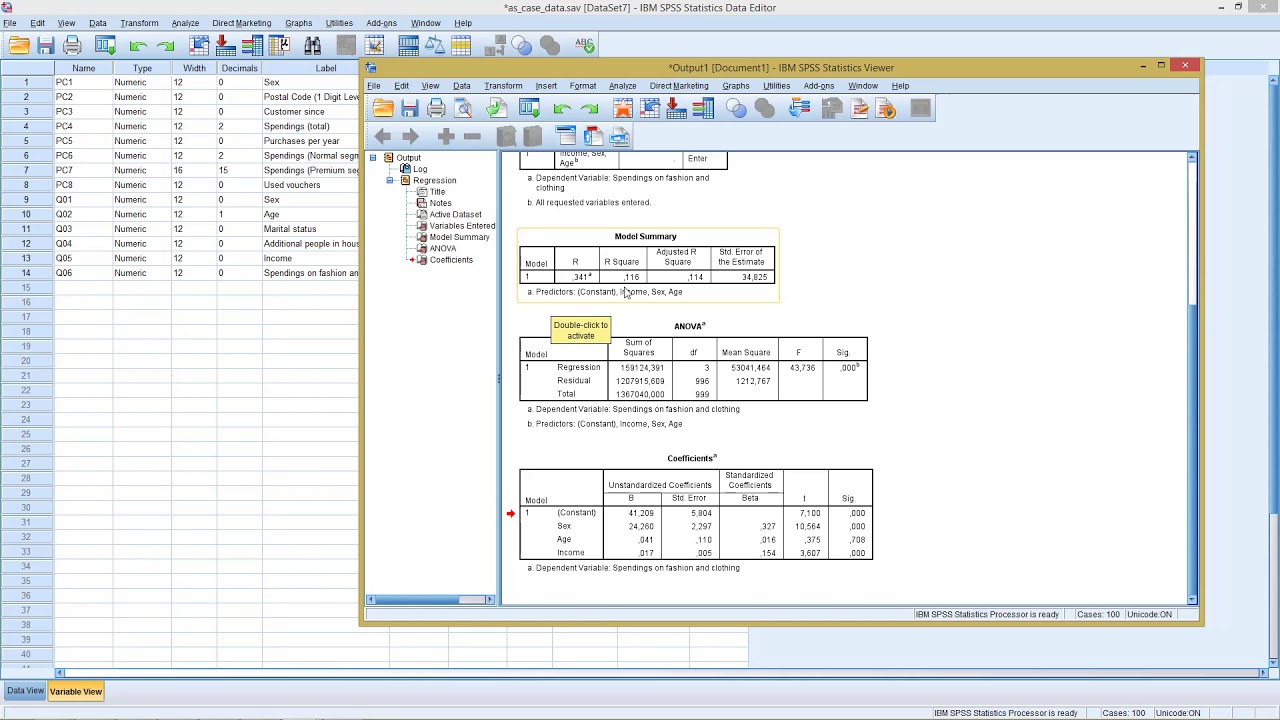The height and width of the screenshot is (720, 1280).
Task: Recall recently used dialogs in Data Editor
Action: pos(105,45)
